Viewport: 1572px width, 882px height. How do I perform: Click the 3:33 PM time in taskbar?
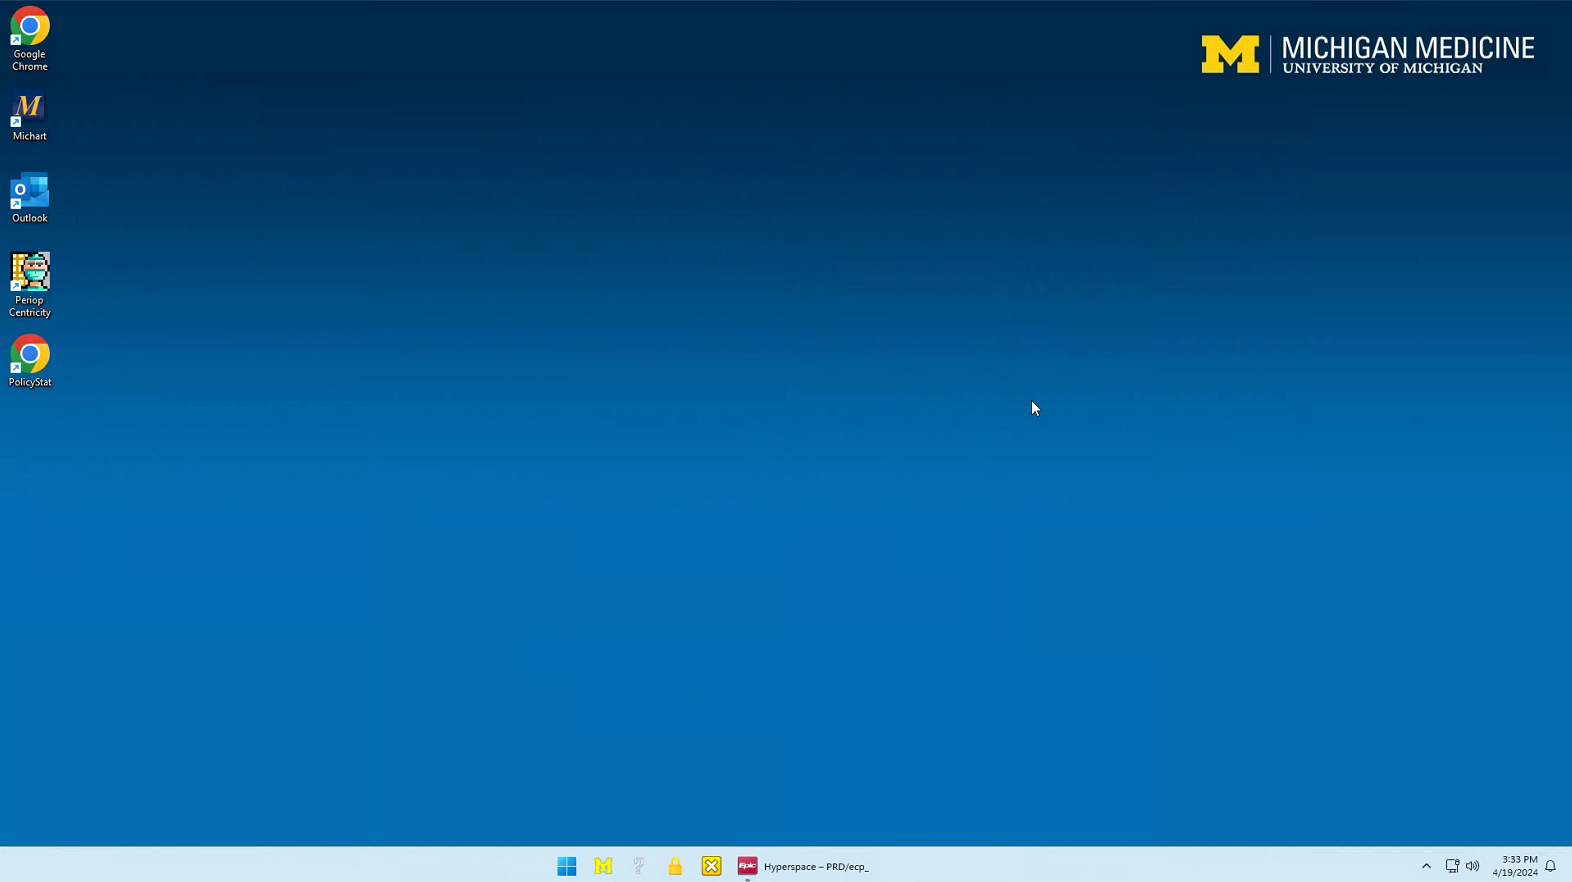(x=1519, y=860)
